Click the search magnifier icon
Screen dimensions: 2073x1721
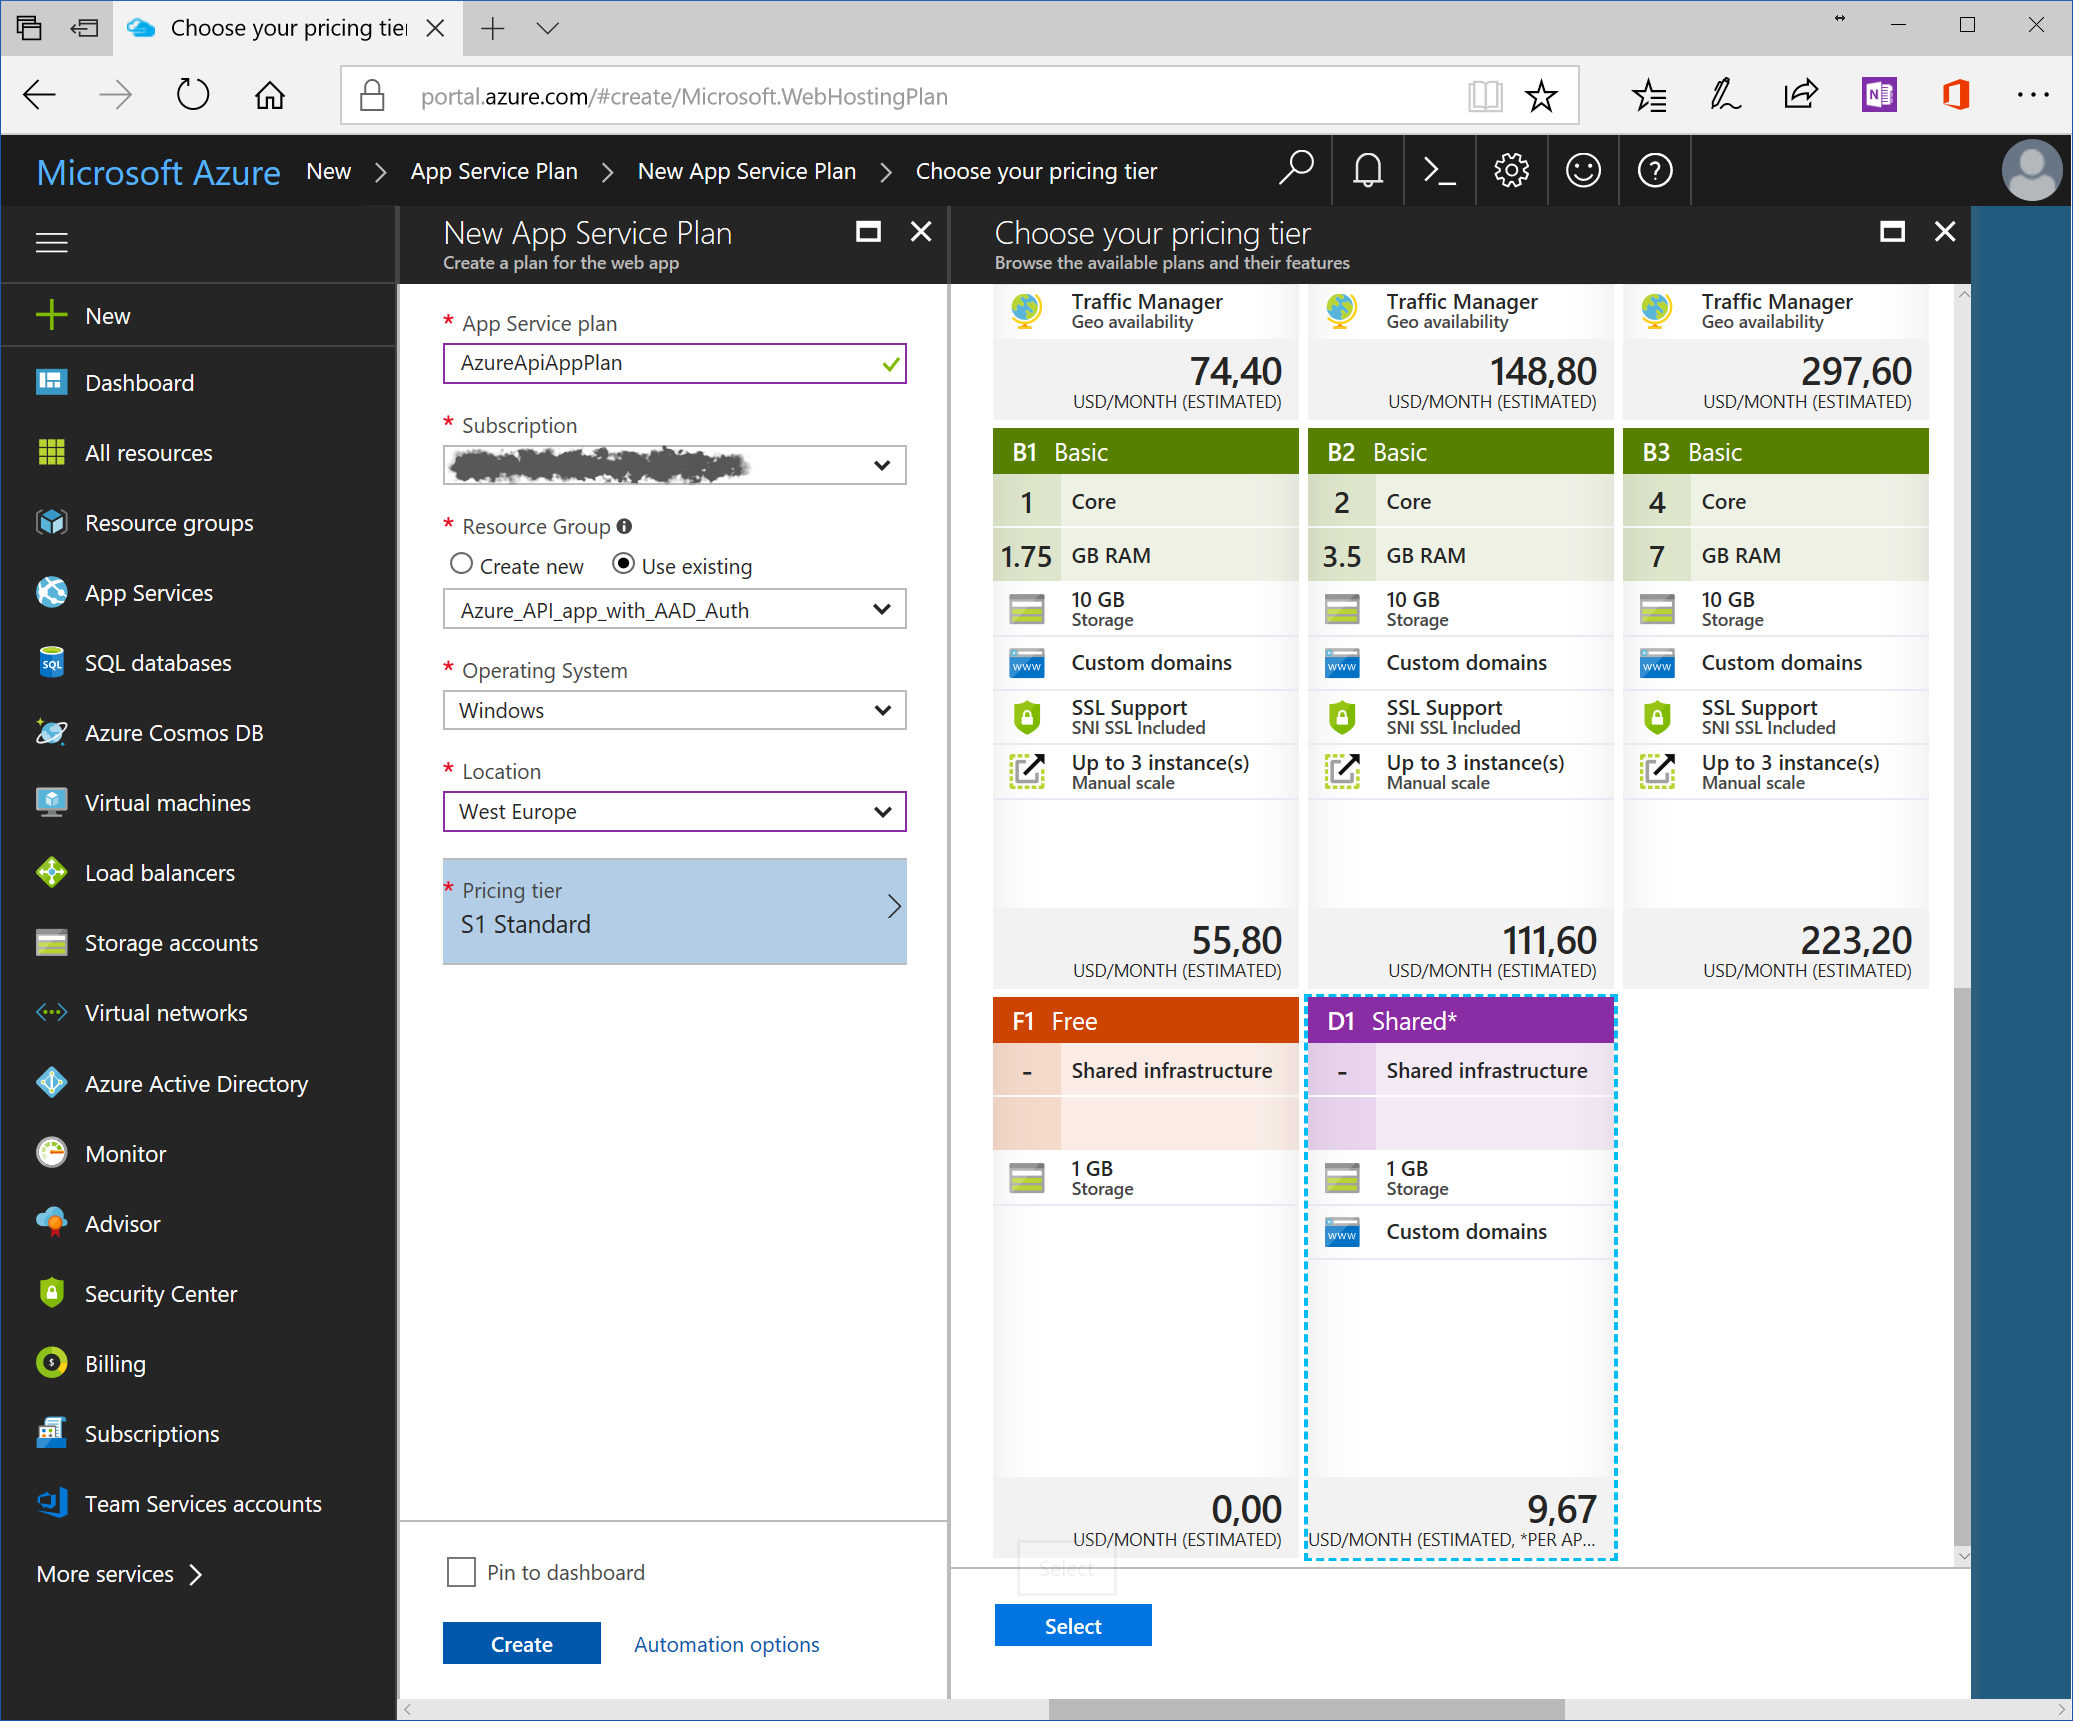click(x=1296, y=169)
